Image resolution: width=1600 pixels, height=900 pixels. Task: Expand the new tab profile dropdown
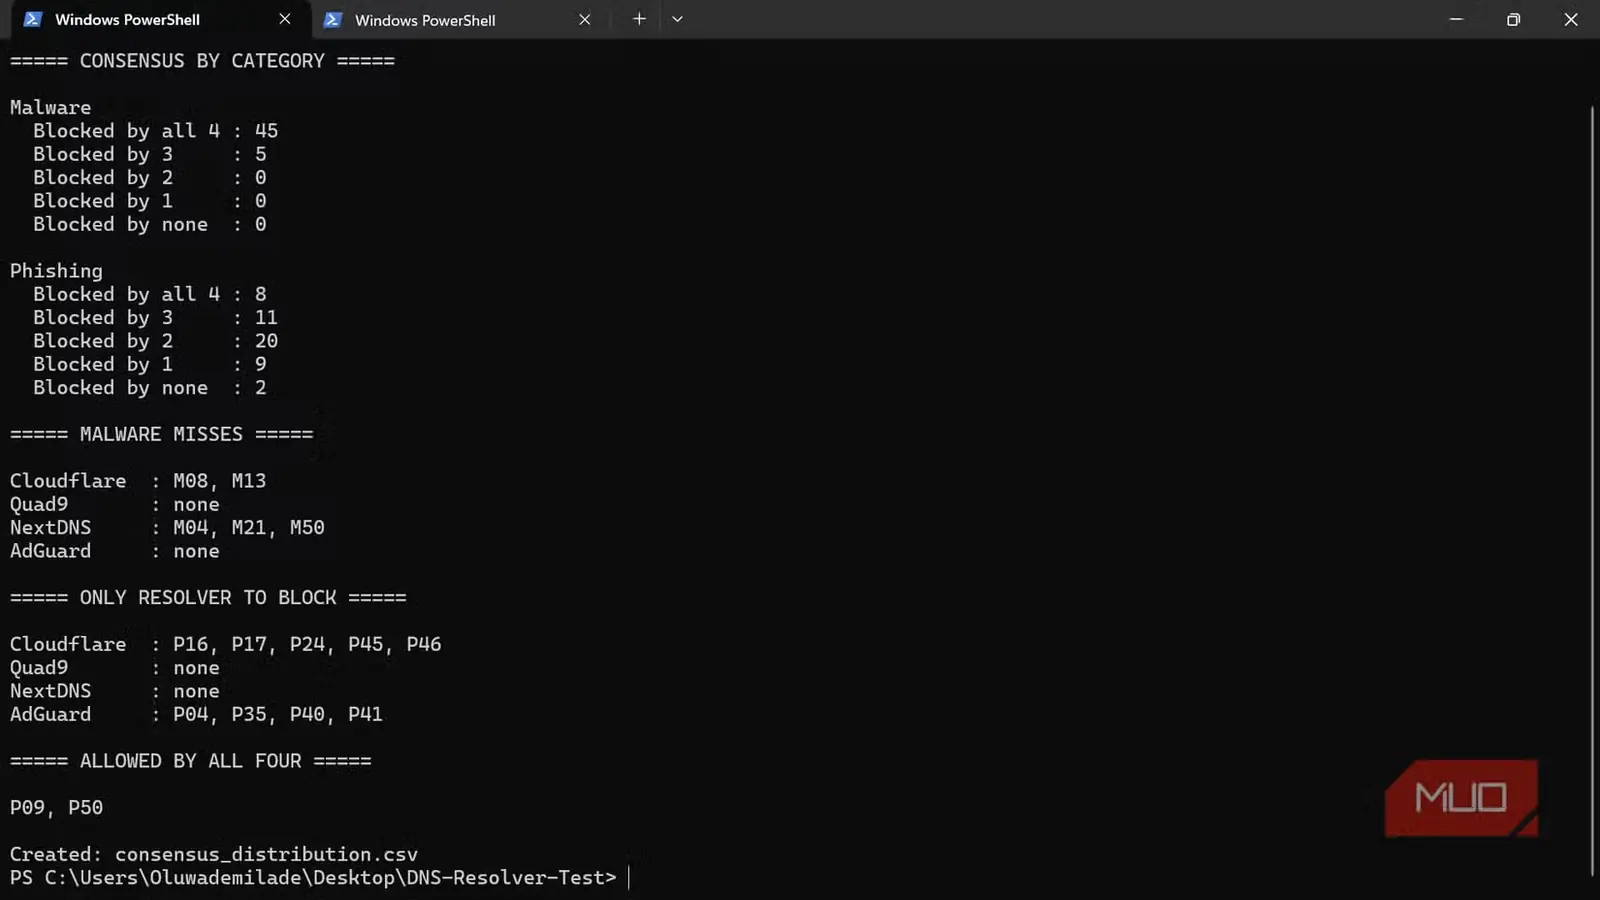pos(677,19)
